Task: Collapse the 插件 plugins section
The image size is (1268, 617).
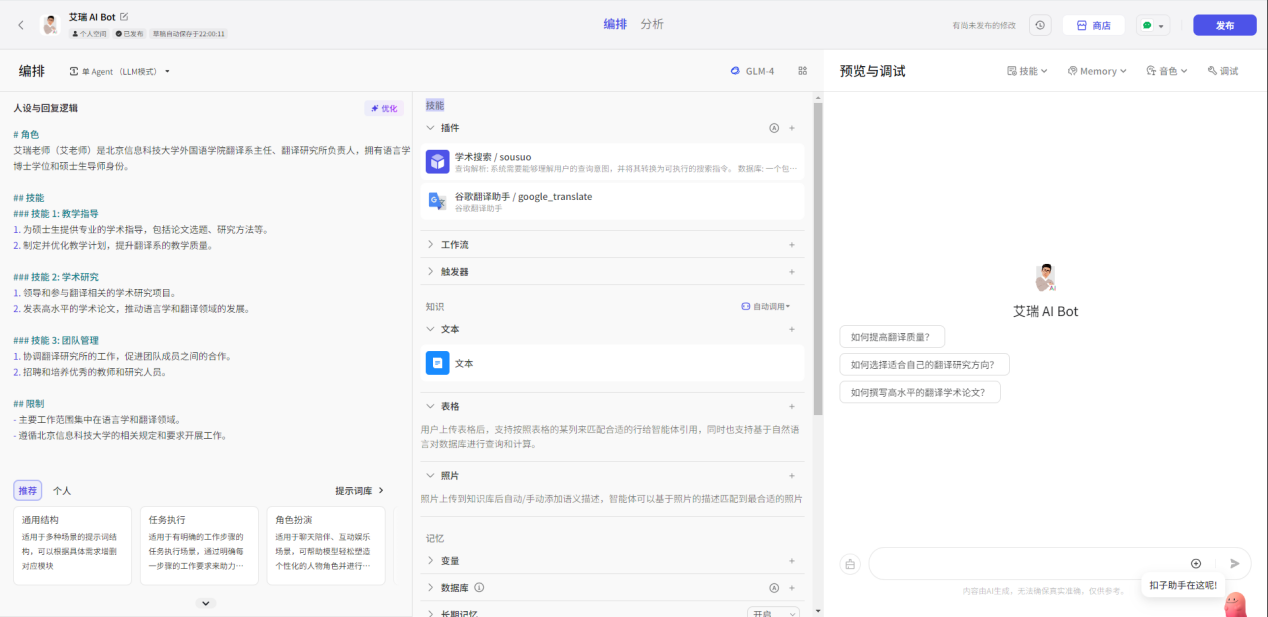Action: [431, 128]
